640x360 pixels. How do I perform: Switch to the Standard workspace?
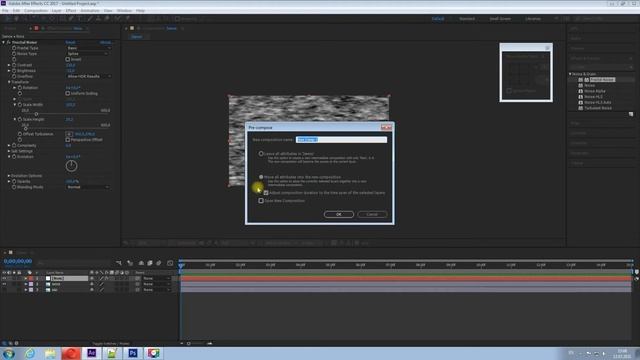tap(467, 19)
